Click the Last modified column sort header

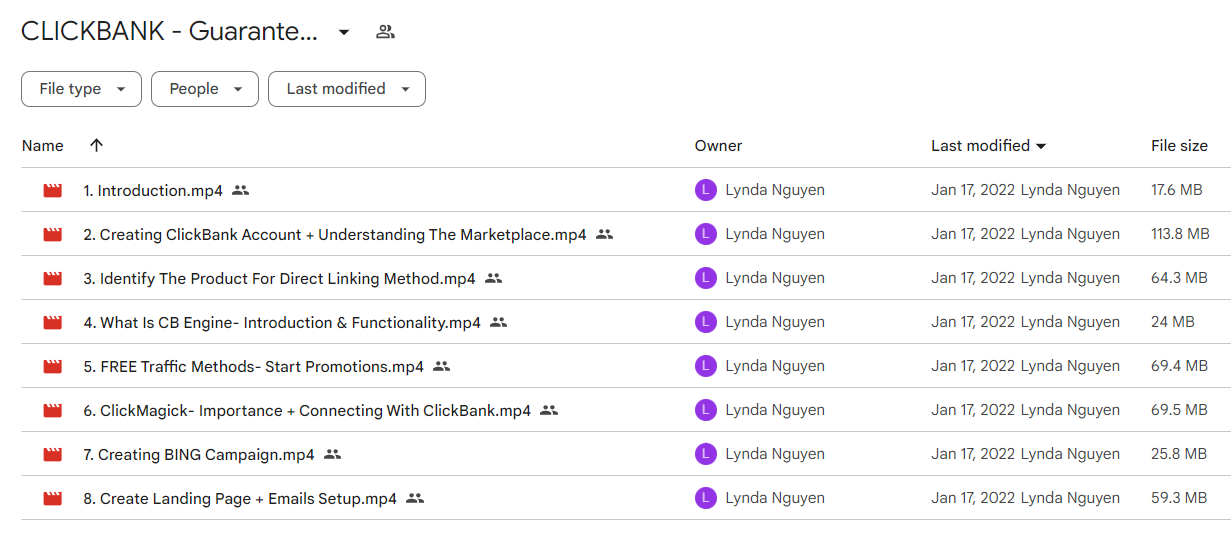coord(989,146)
